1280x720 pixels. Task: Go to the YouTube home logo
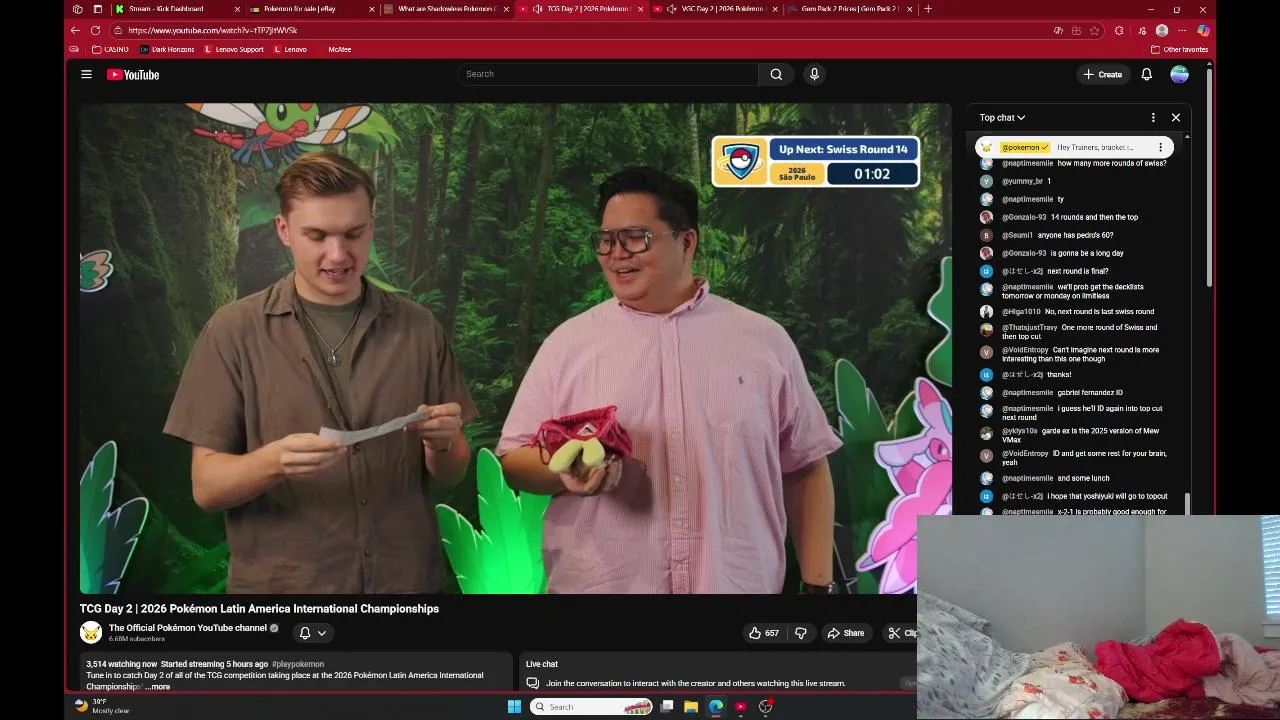coord(133,74)
